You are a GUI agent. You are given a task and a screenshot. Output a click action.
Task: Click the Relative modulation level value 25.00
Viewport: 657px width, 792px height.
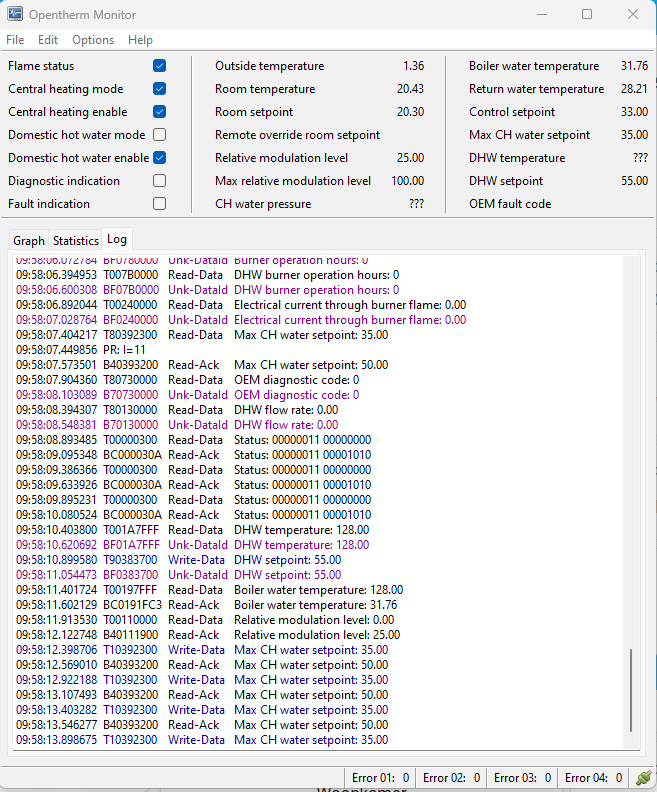click(410, 158)
